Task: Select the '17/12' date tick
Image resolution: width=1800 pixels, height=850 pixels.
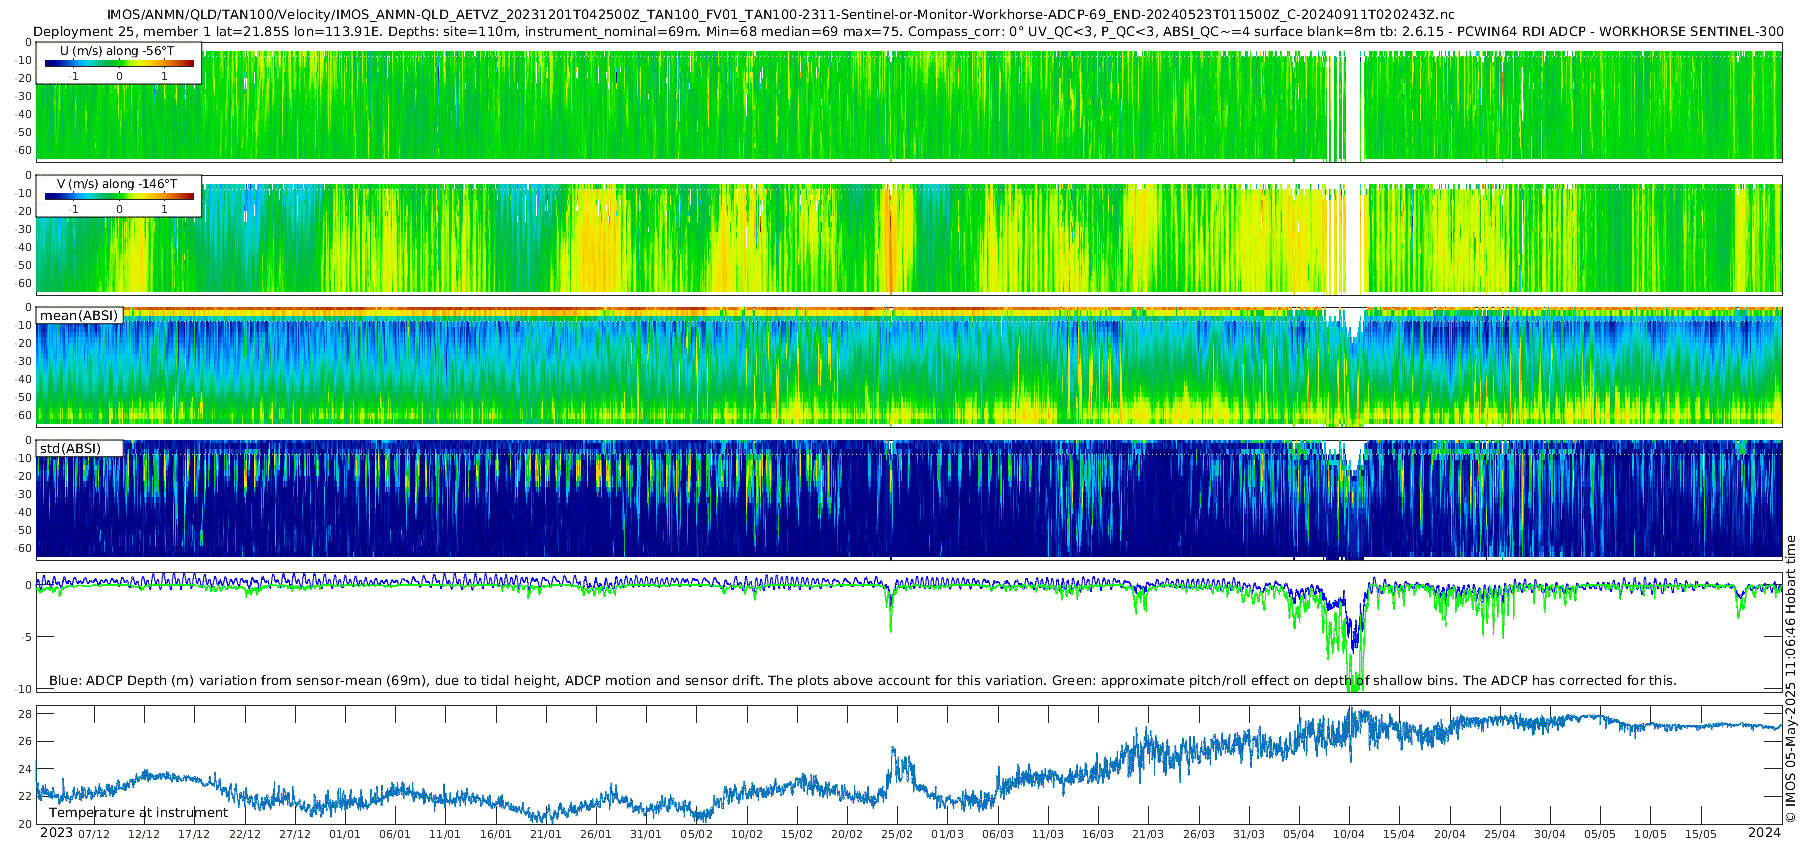Action: pos(194,835)
